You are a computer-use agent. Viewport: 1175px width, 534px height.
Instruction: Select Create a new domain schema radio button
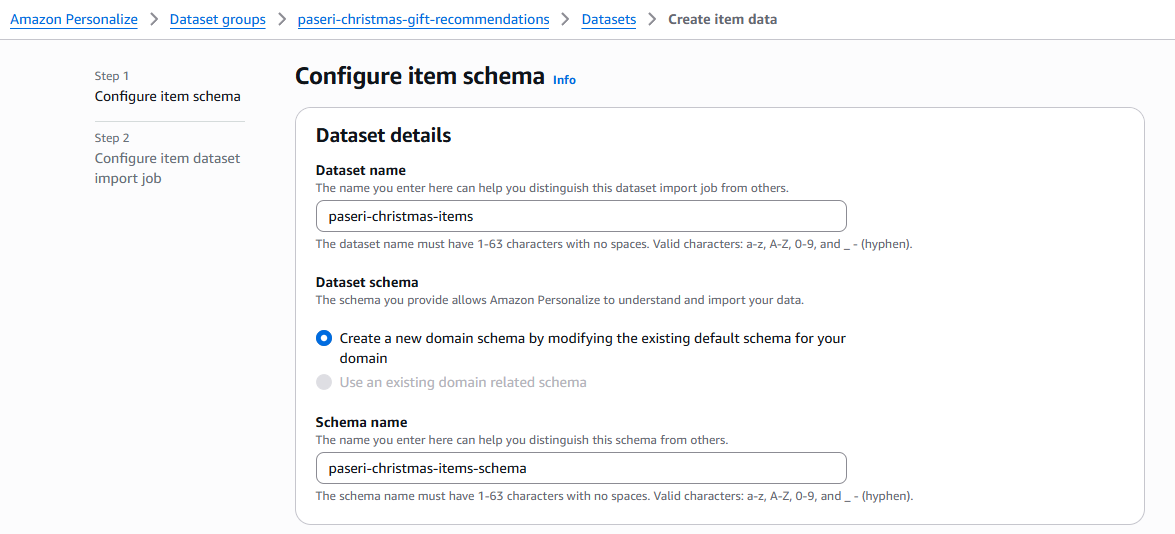[324, 339]
